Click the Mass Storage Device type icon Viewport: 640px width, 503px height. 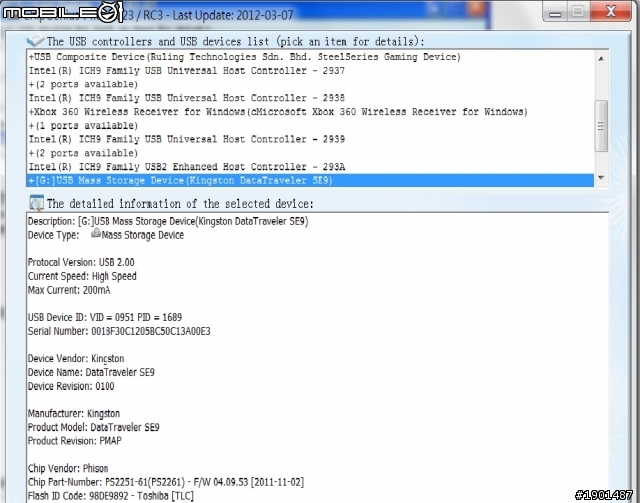96,233
